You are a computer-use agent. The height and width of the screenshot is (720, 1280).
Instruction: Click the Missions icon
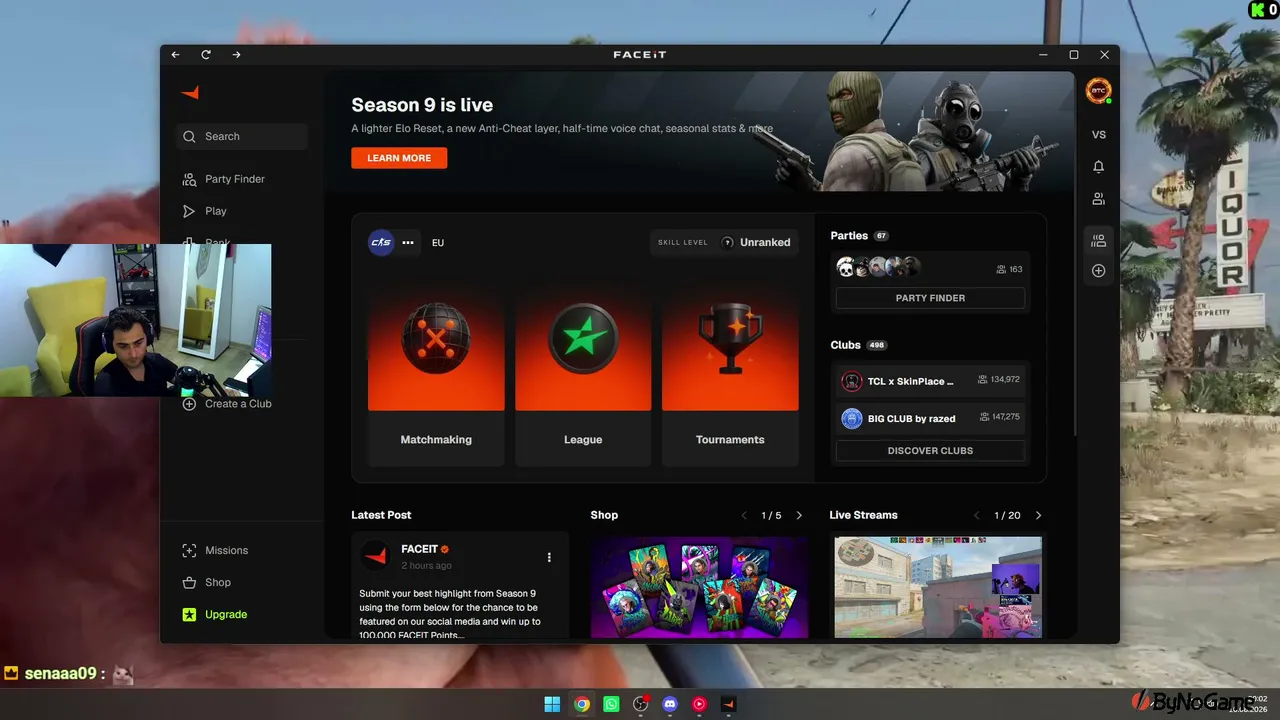(189, 551)
